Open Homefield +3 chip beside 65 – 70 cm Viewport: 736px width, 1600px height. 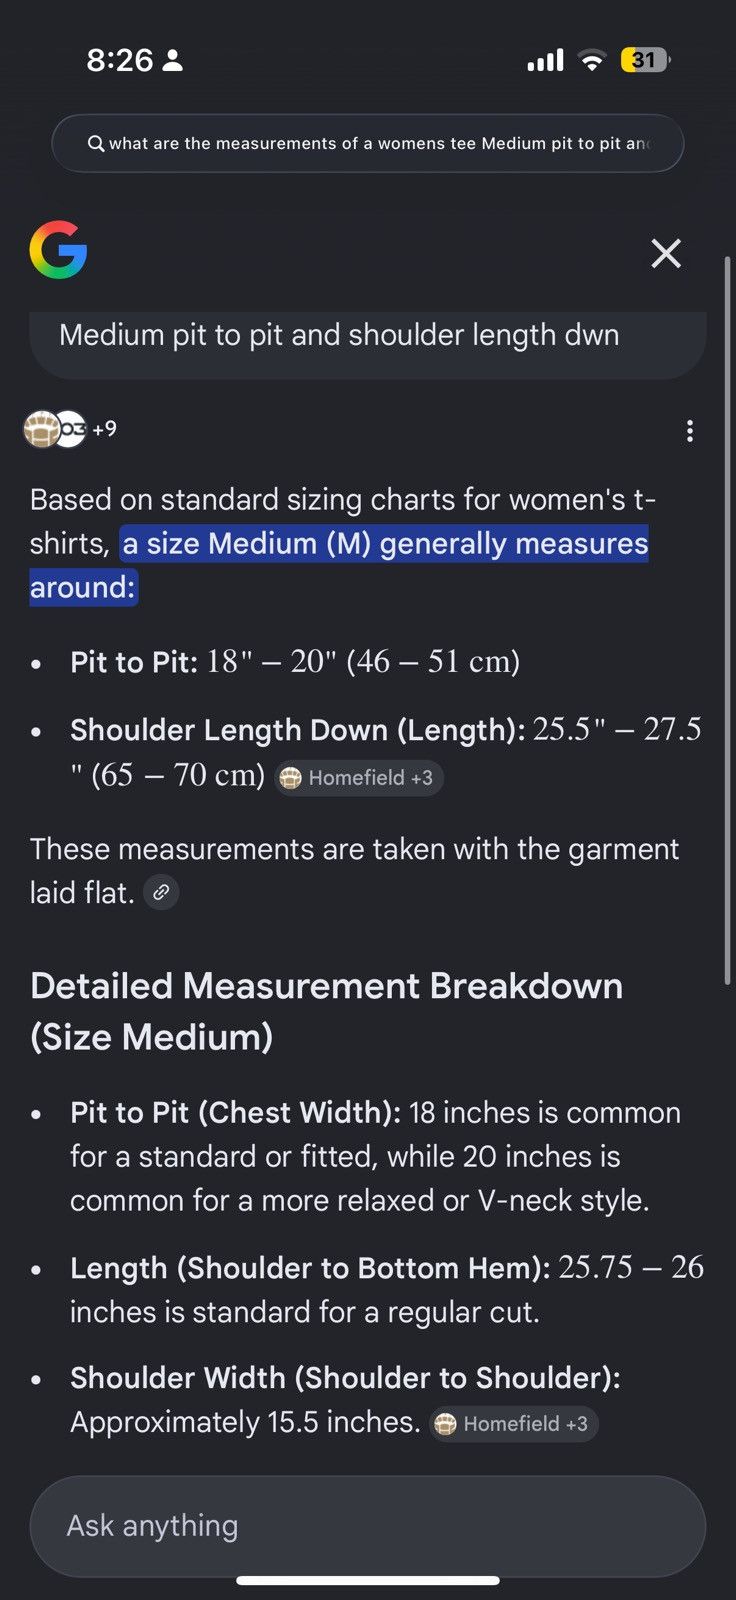359,778
